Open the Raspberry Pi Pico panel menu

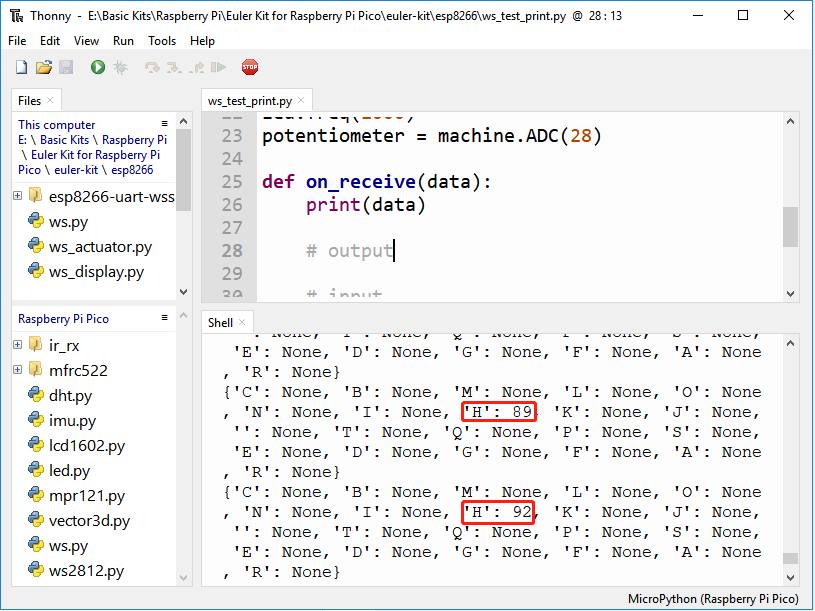coord(164,317)
